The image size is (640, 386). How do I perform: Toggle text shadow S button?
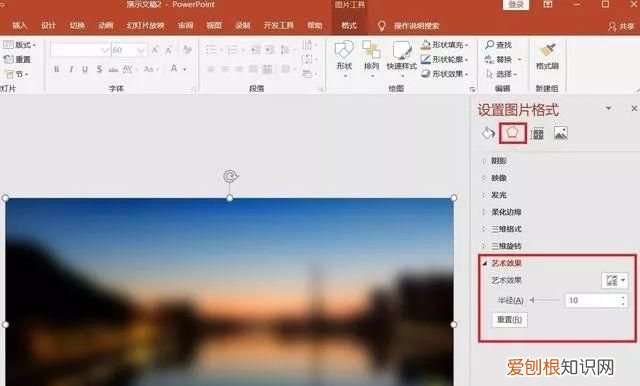[99, 69]
